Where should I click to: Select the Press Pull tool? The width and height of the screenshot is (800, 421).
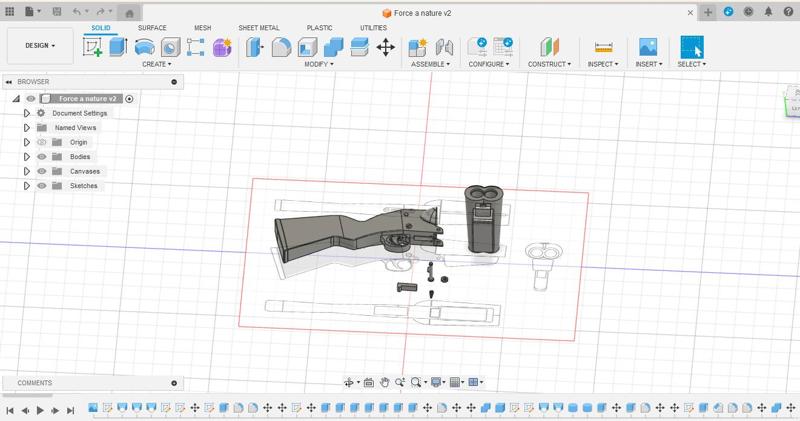254,47
